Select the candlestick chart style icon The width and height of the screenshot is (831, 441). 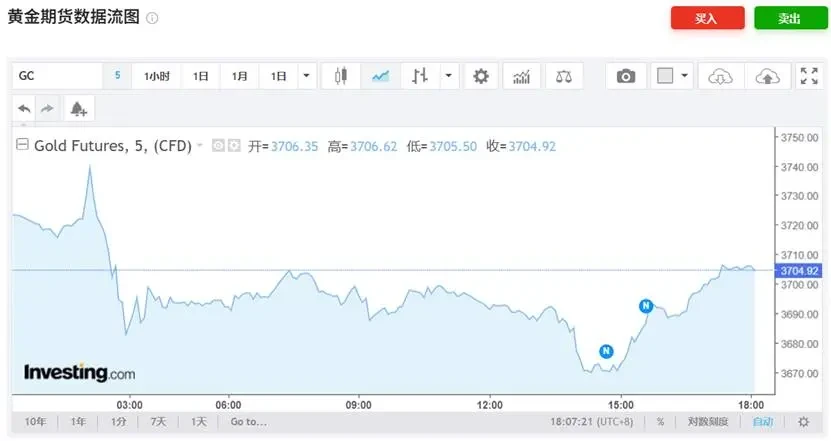click(x=341, y=76)
